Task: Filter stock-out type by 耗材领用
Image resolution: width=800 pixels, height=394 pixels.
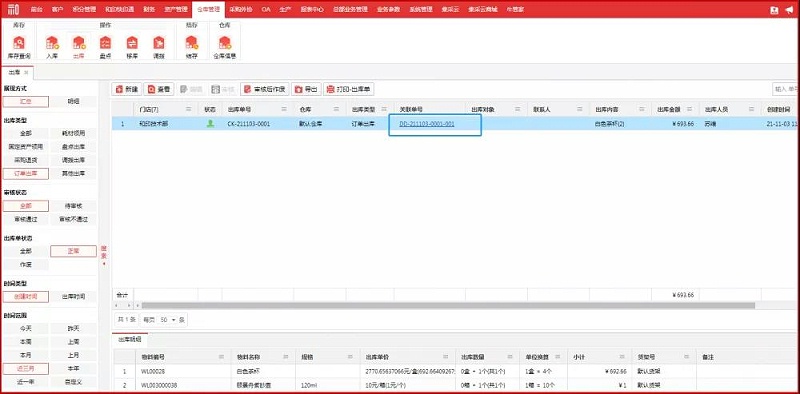Action: [73, 133]
